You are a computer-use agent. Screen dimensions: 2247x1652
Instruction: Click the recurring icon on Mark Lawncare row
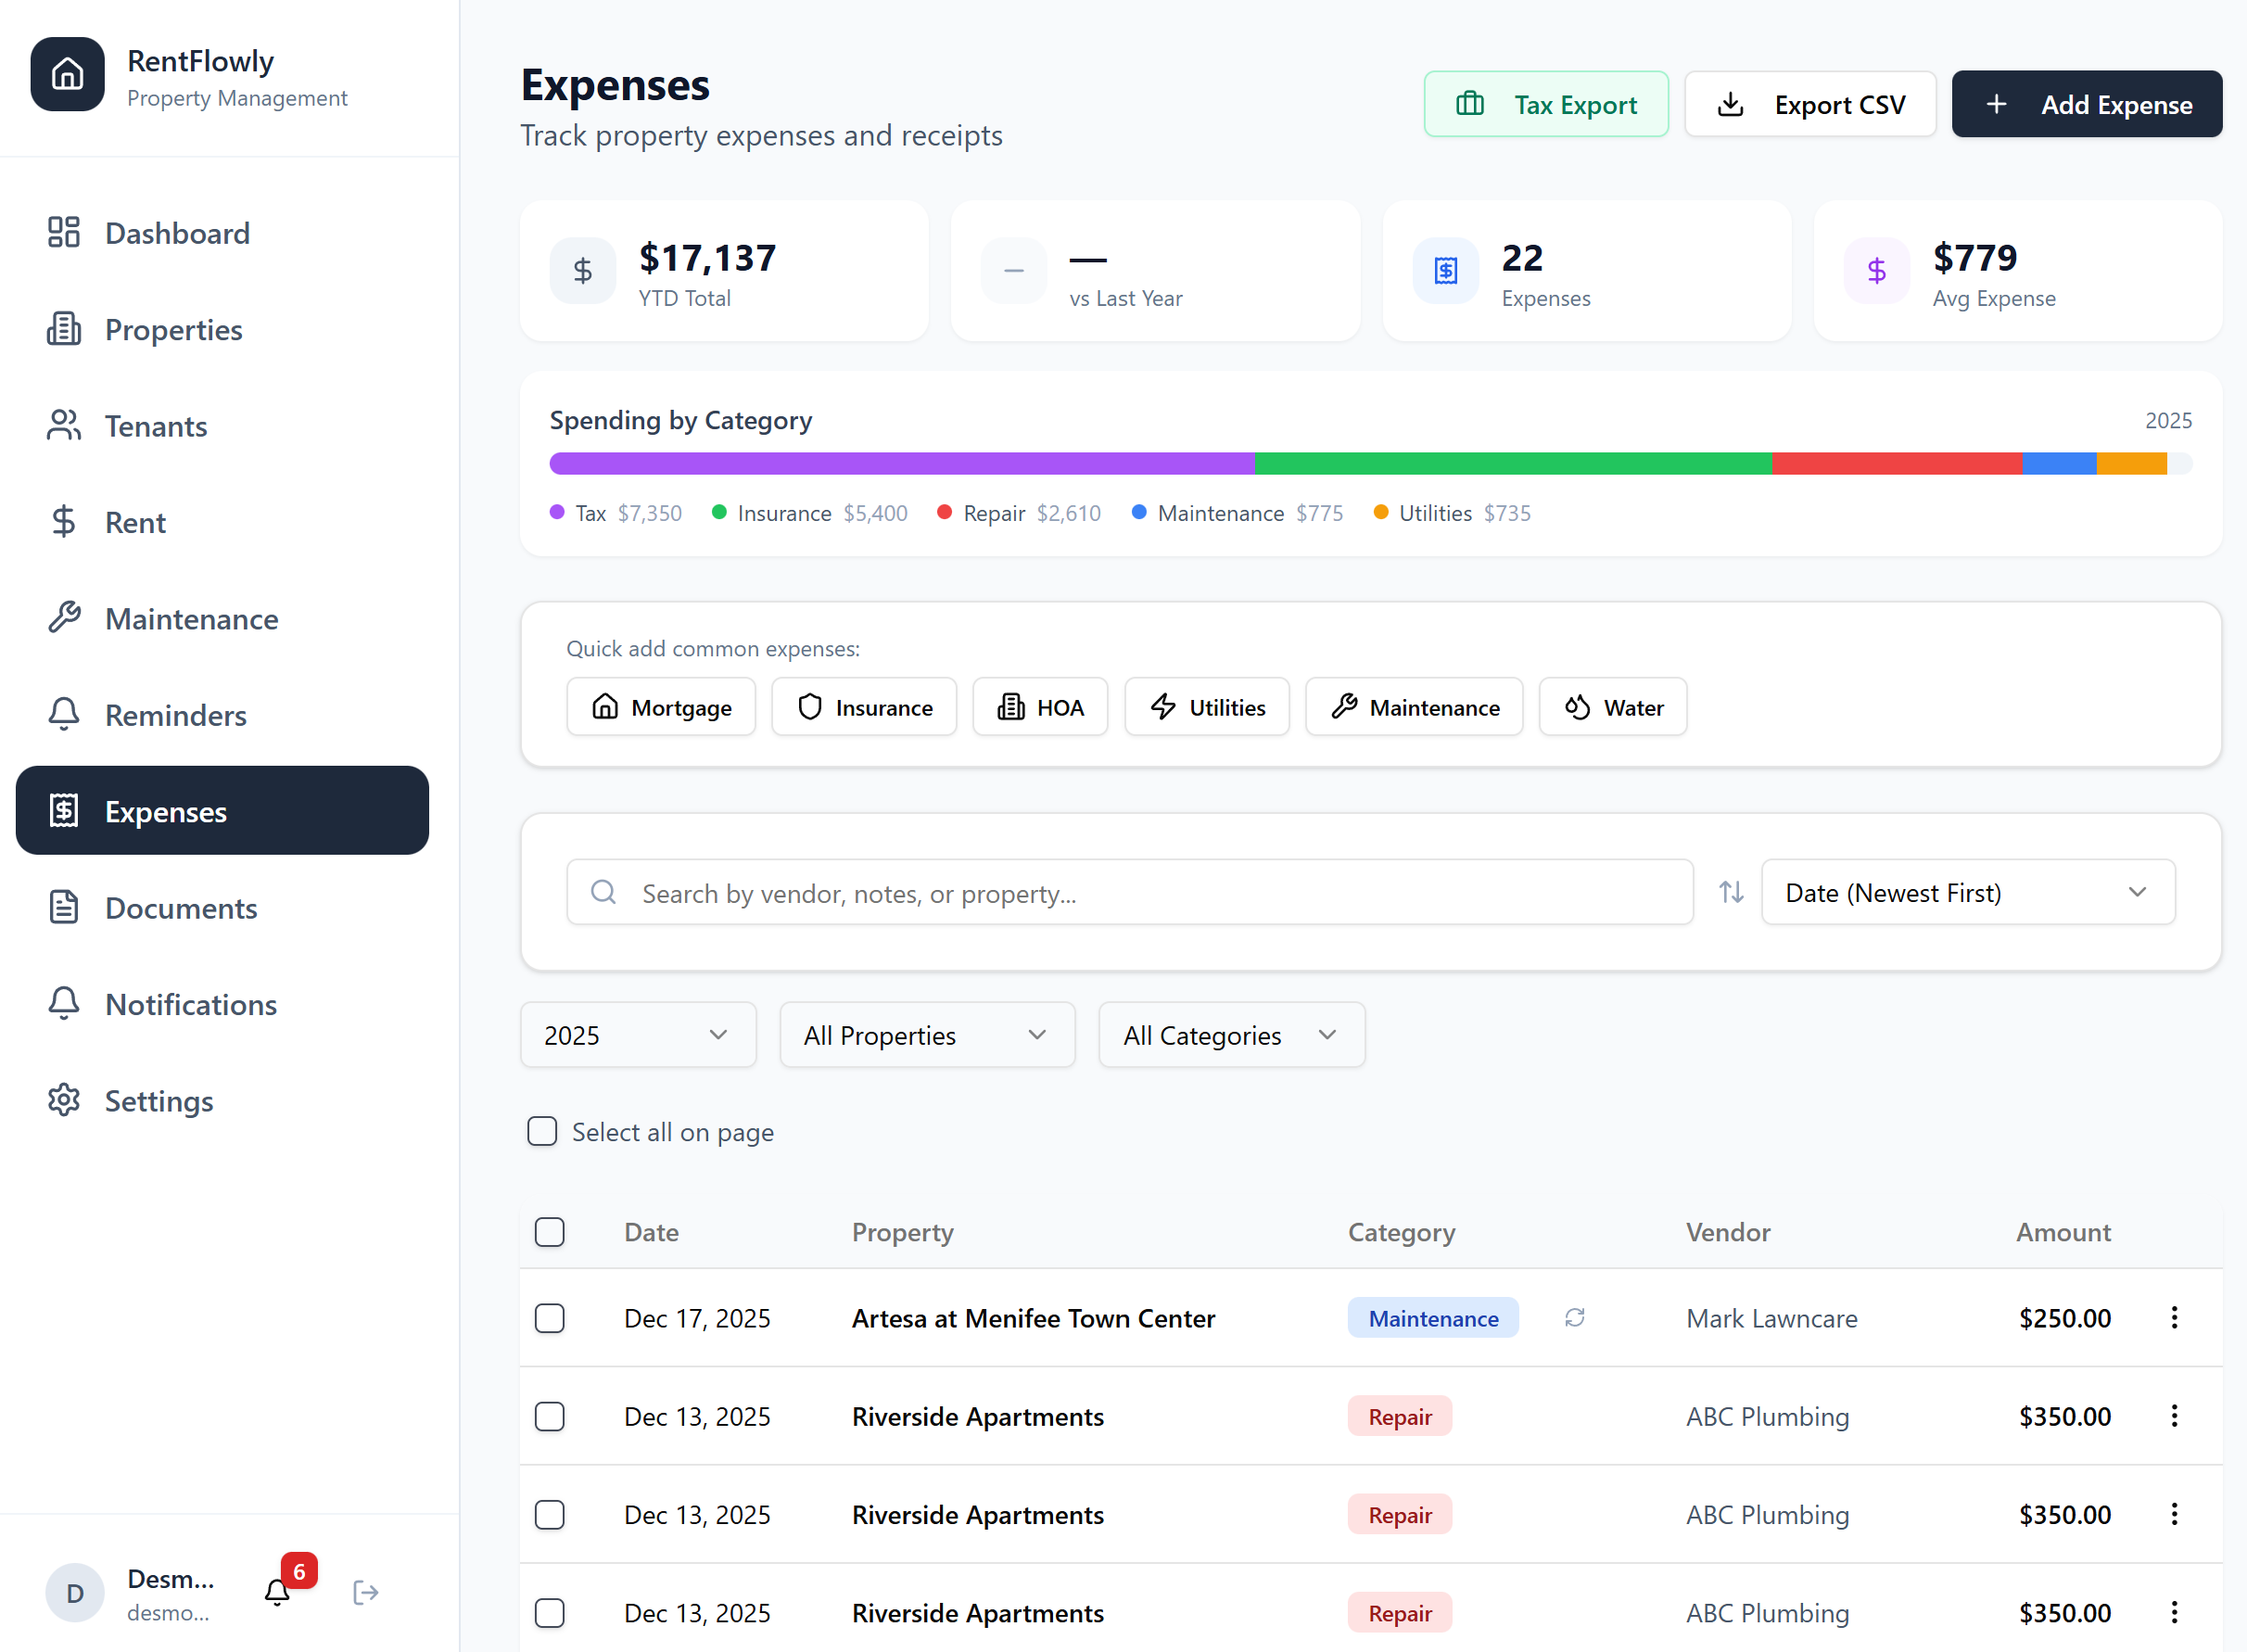pos(1574,1318)
